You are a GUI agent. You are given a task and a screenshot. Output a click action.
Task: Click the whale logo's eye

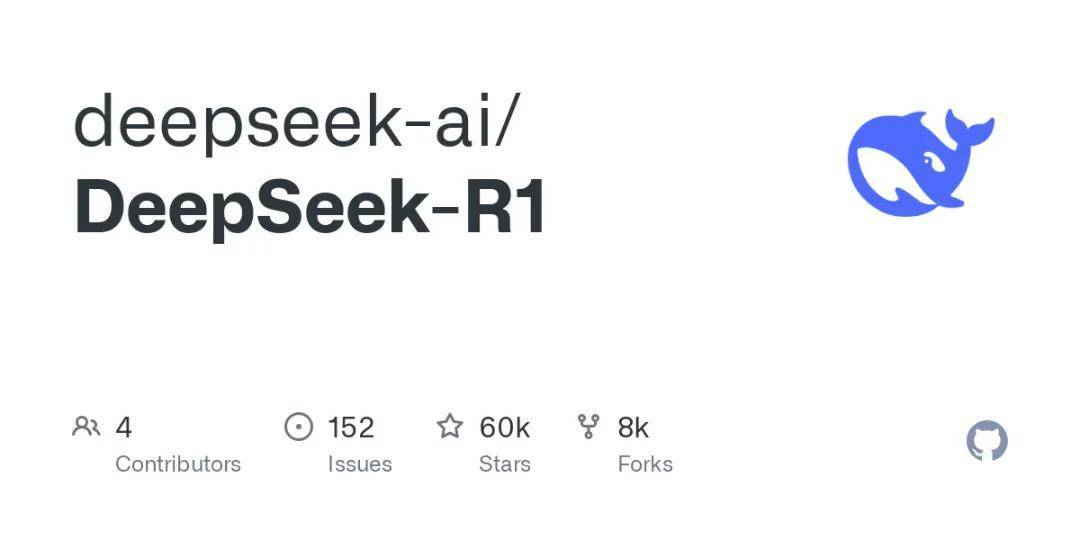coord(930,163)
